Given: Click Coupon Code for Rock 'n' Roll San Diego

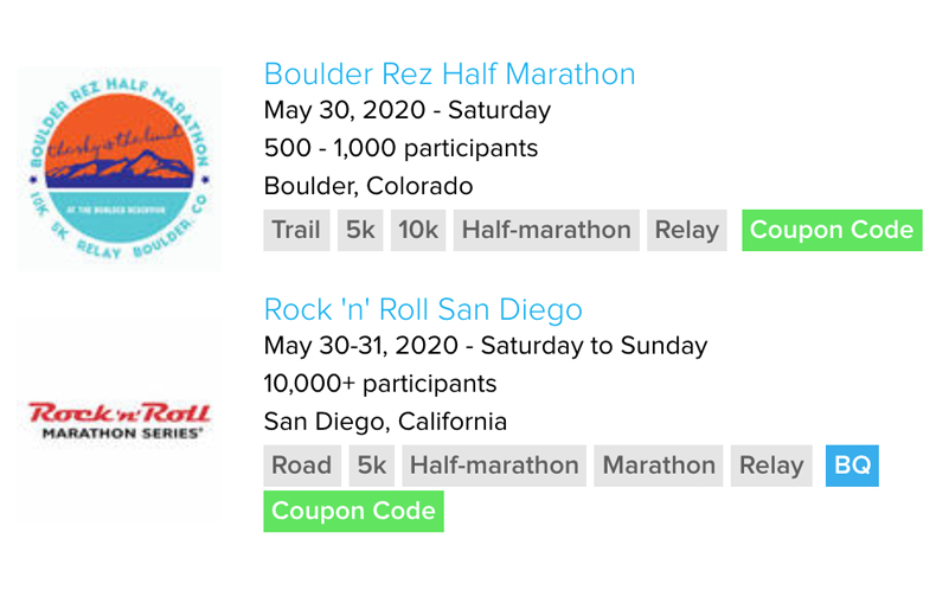Looking at the screenshot, I should (353, 511).
